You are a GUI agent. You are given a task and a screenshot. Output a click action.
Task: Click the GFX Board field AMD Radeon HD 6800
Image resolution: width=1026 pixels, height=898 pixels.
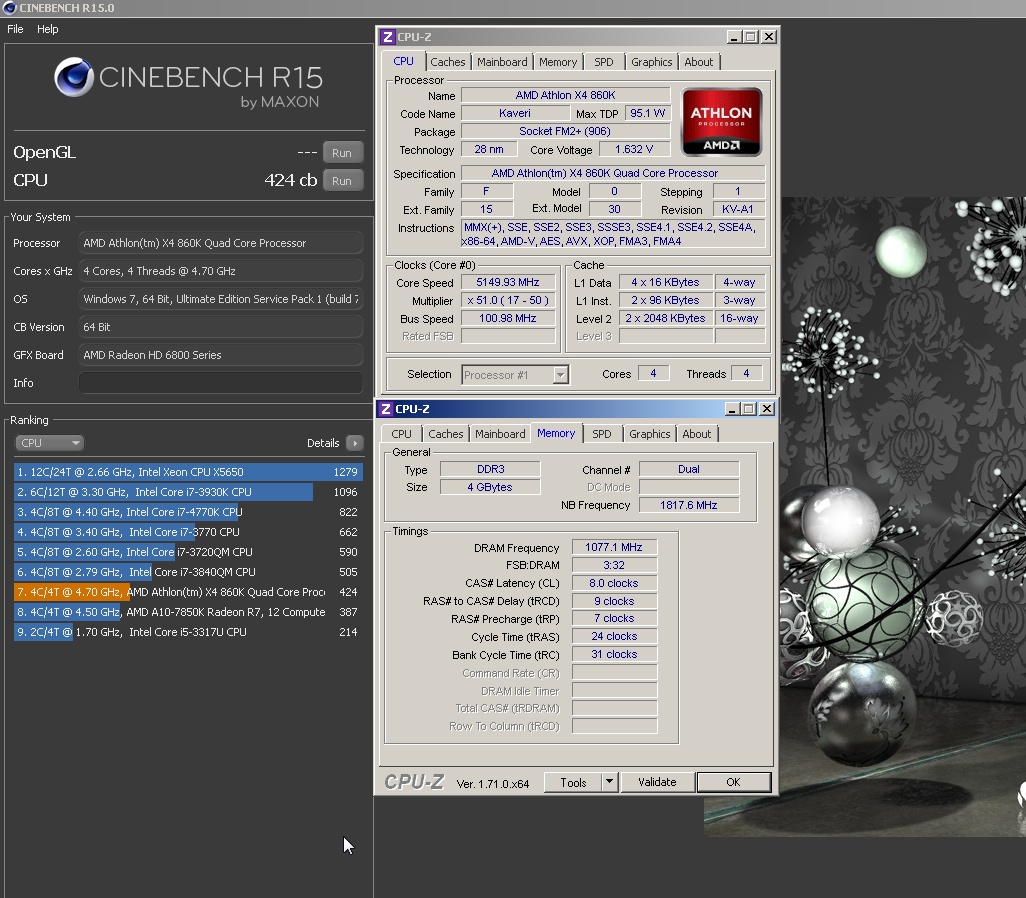(x=221, y=355)
